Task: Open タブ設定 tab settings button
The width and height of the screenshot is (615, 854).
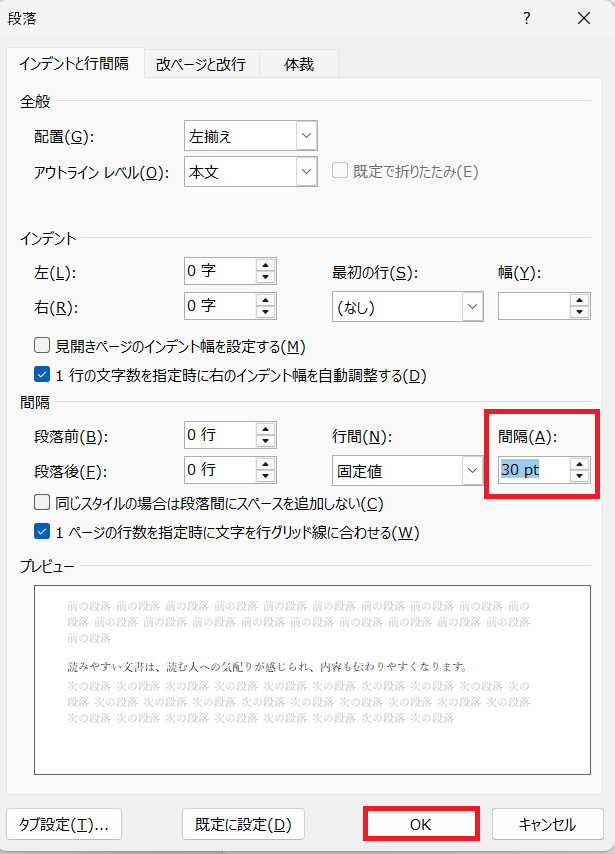Action: 64,824
